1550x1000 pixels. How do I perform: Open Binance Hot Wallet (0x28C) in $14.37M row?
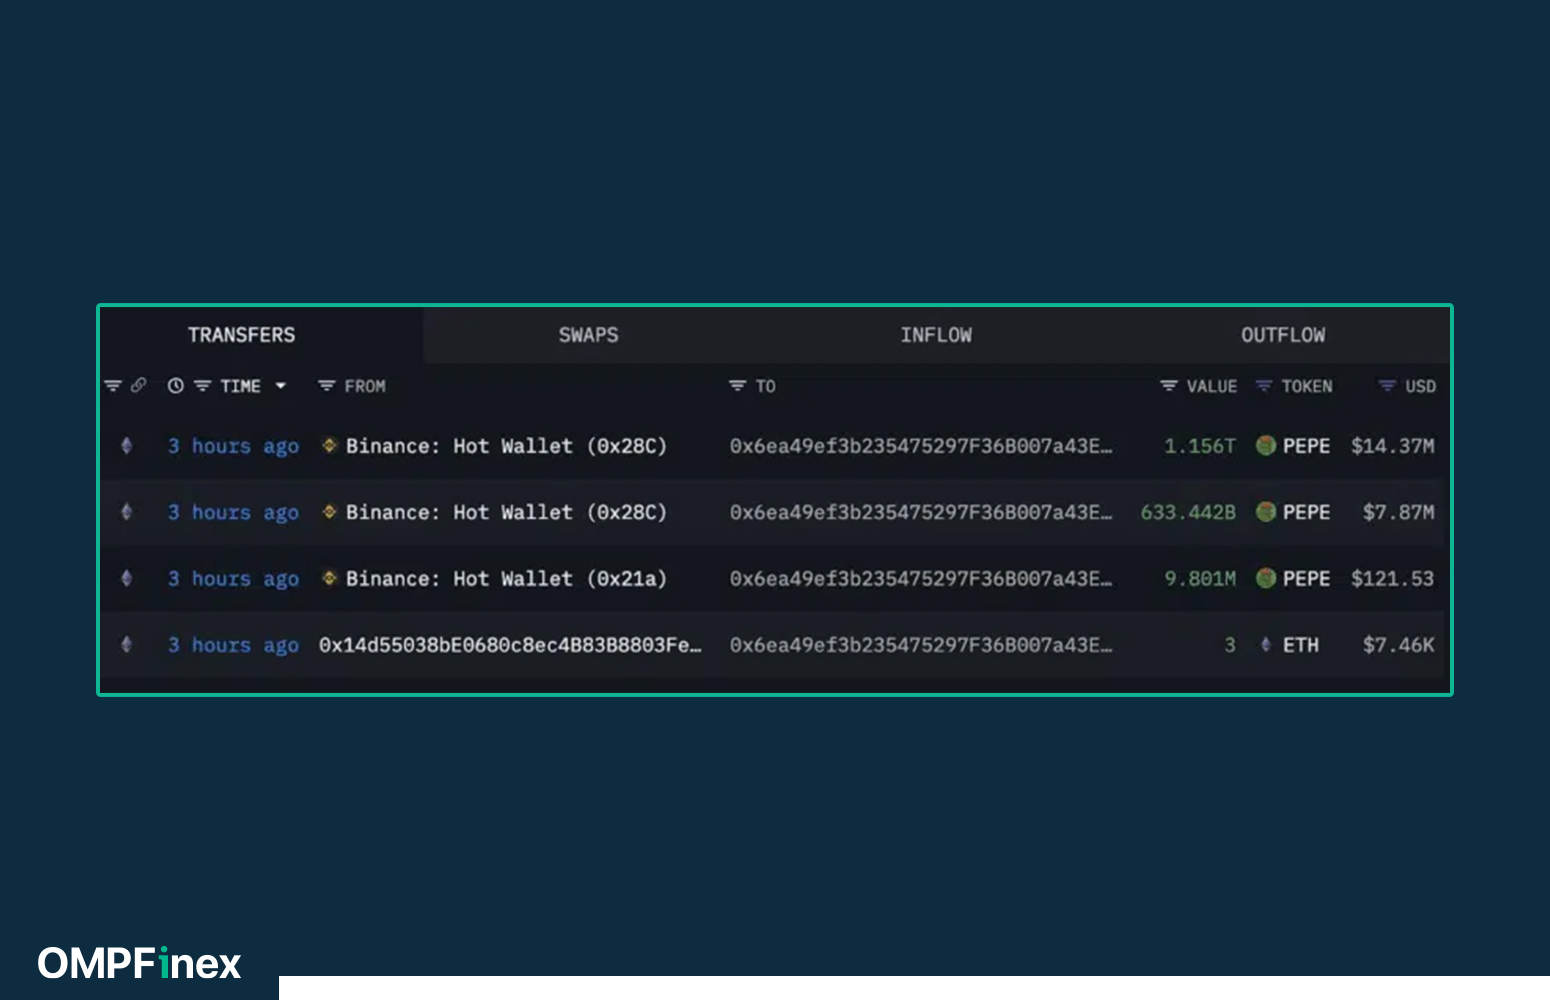tap(506, 446)
